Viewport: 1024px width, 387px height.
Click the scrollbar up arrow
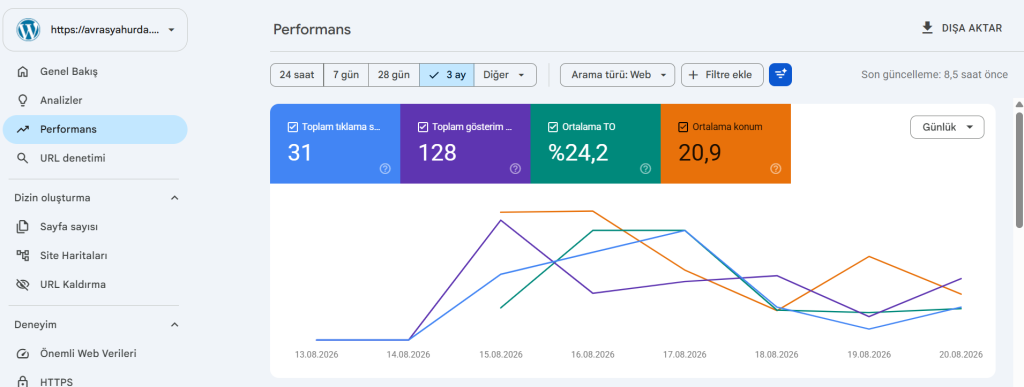[x=1019, y=104]
